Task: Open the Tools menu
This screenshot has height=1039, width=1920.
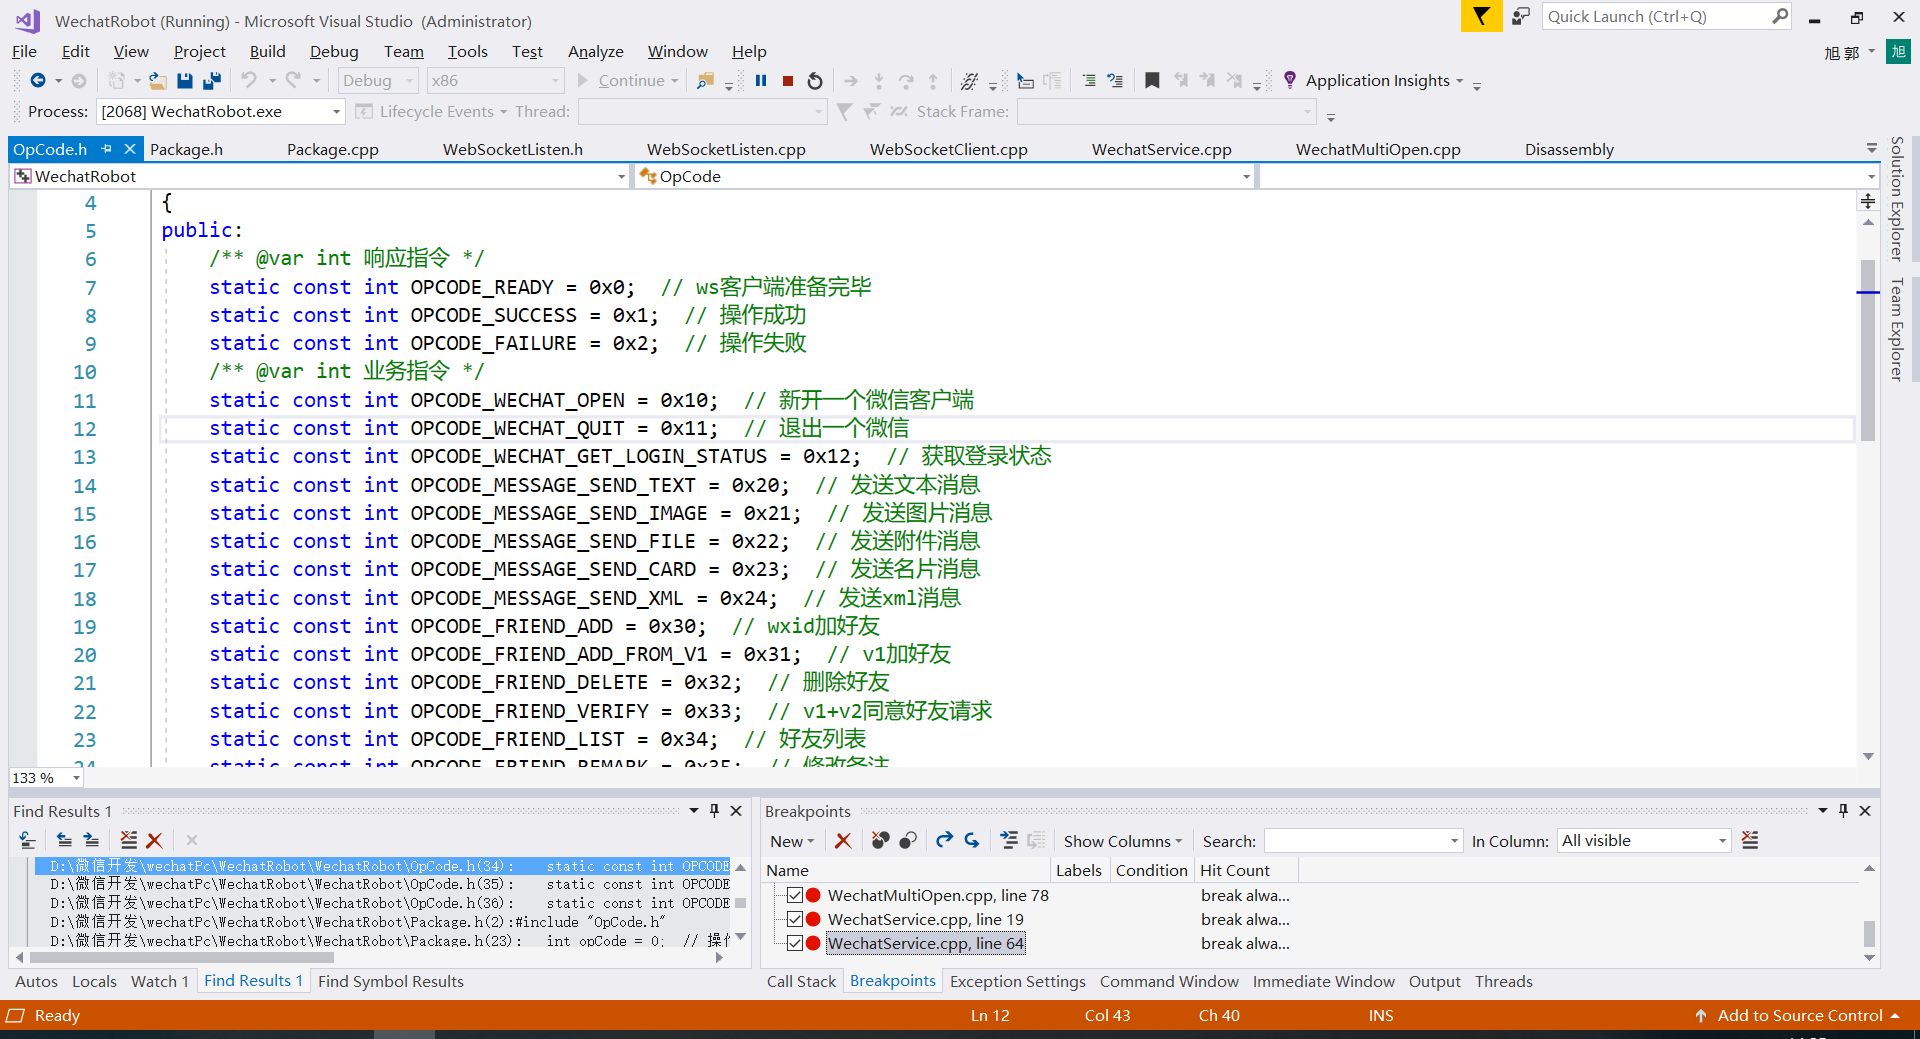Action: pyautogui.click(x=467, y=52)
